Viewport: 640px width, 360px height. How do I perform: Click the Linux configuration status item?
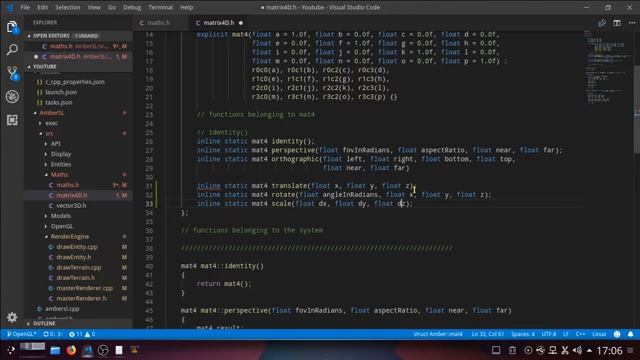(x=599, y=334)
